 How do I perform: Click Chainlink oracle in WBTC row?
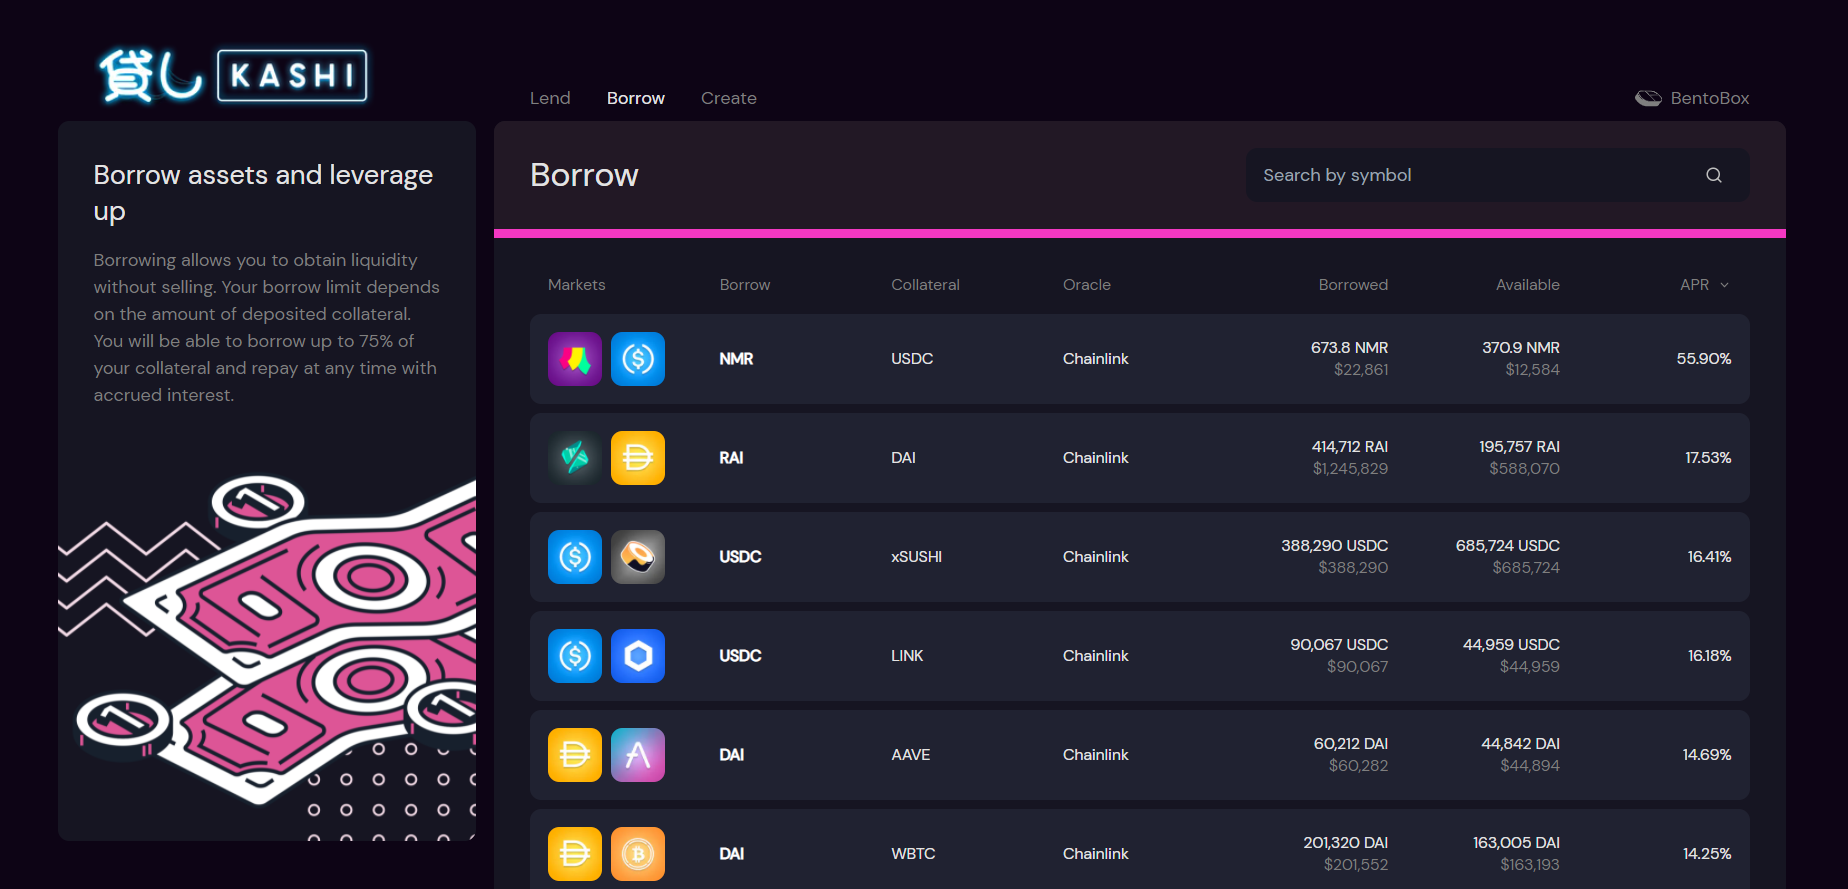tap(1095, 854)
